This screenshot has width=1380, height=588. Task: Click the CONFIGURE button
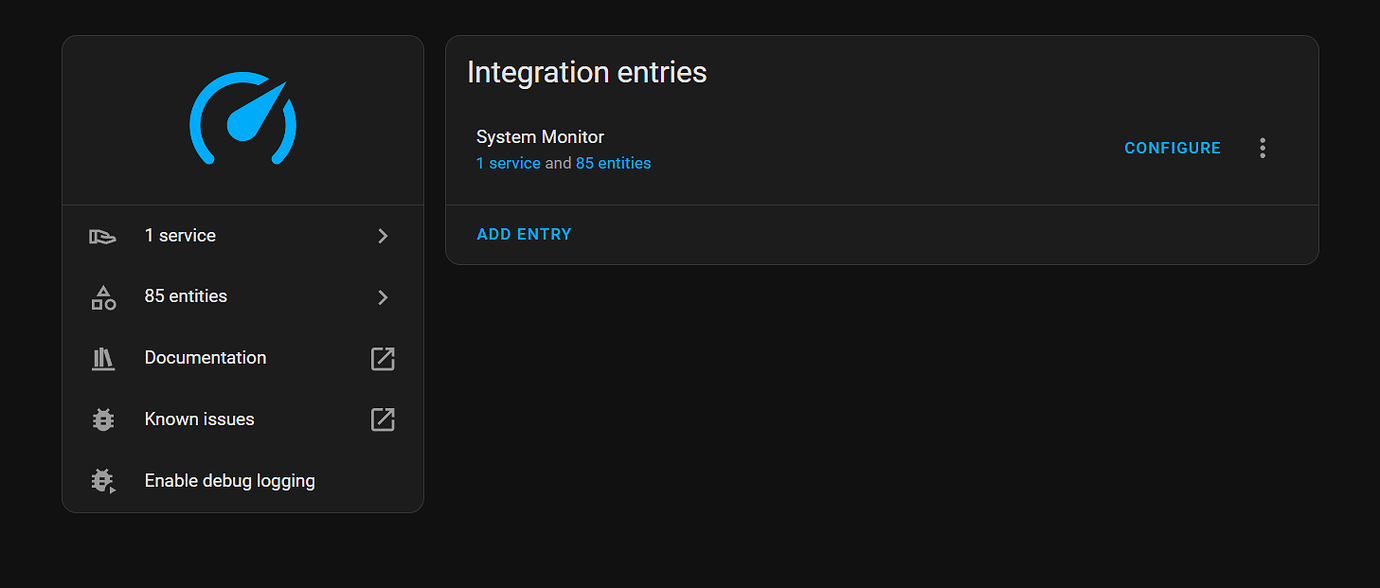pos(1172,147)
